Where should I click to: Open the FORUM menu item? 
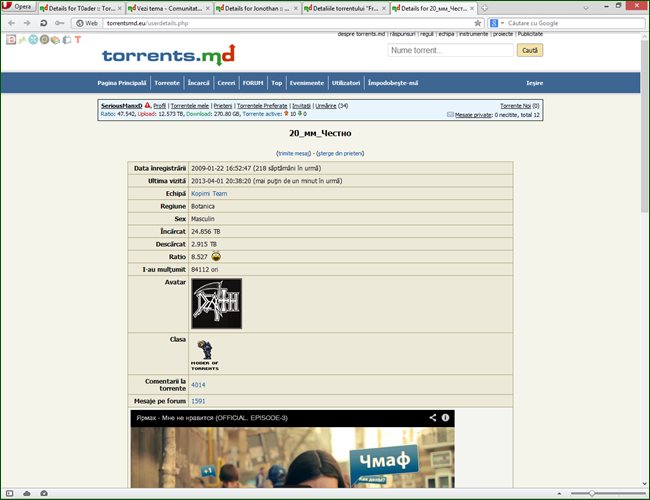pyautogui.click(x=253, y=83)
